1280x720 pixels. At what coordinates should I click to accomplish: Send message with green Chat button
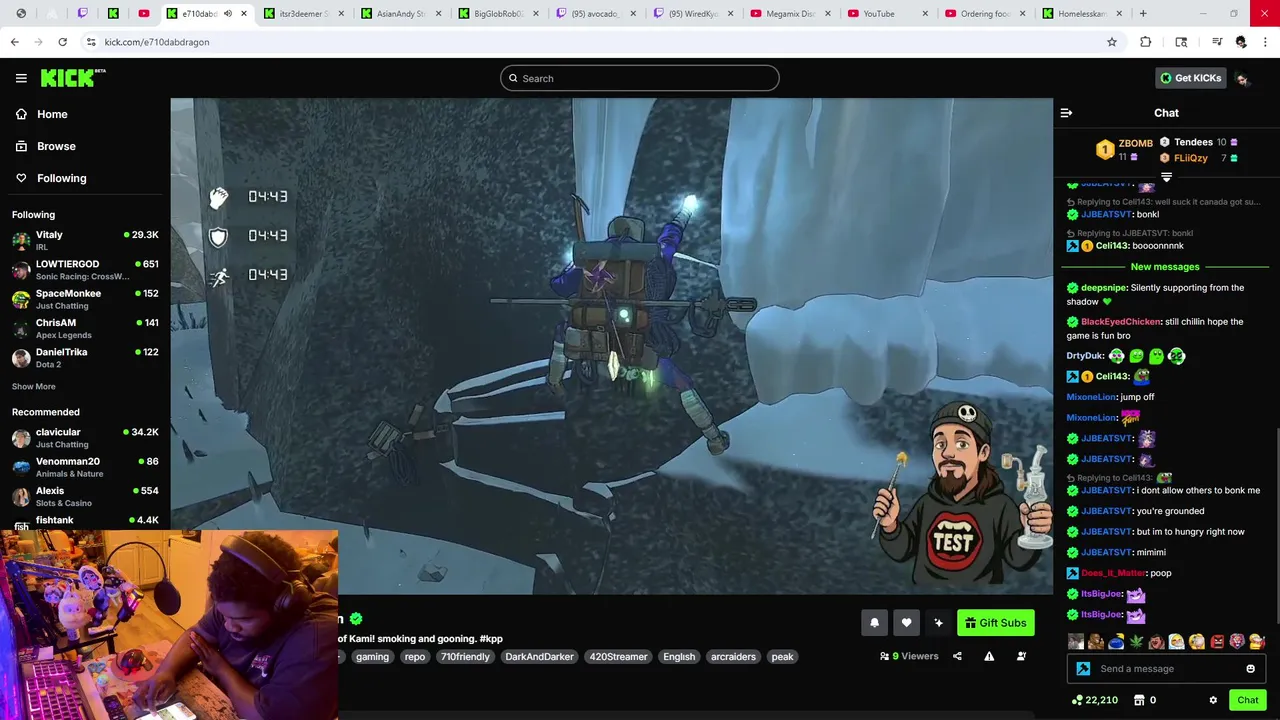tap(1247, 700)
